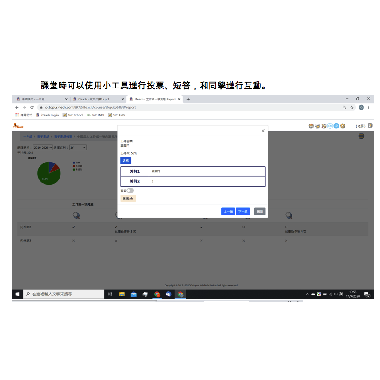
Task: Toggle the switch below the answer table
Action: (x=130, y=191)
